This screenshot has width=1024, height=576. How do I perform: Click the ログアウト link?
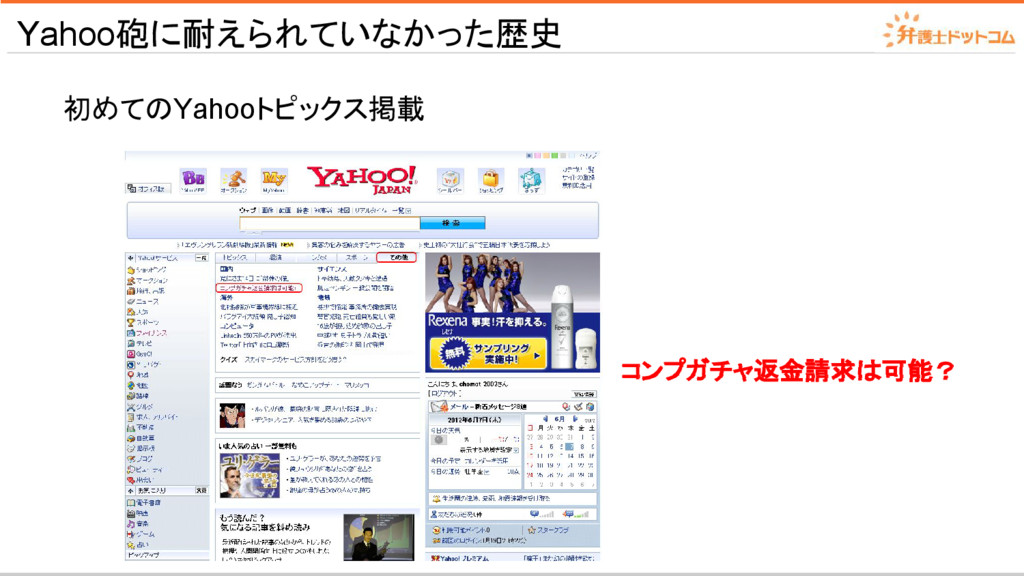[444, 394]
